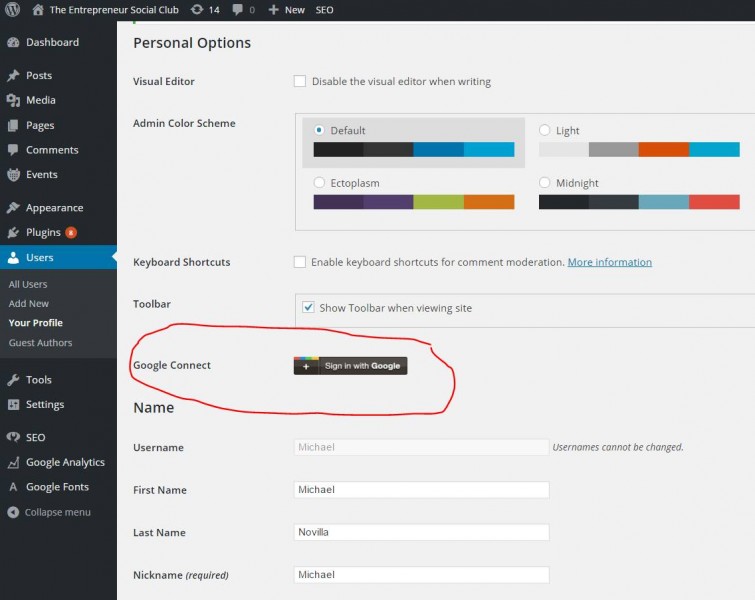
Task: Open The Entrepreneur Social Club site menu
Action: pos(106,9)
